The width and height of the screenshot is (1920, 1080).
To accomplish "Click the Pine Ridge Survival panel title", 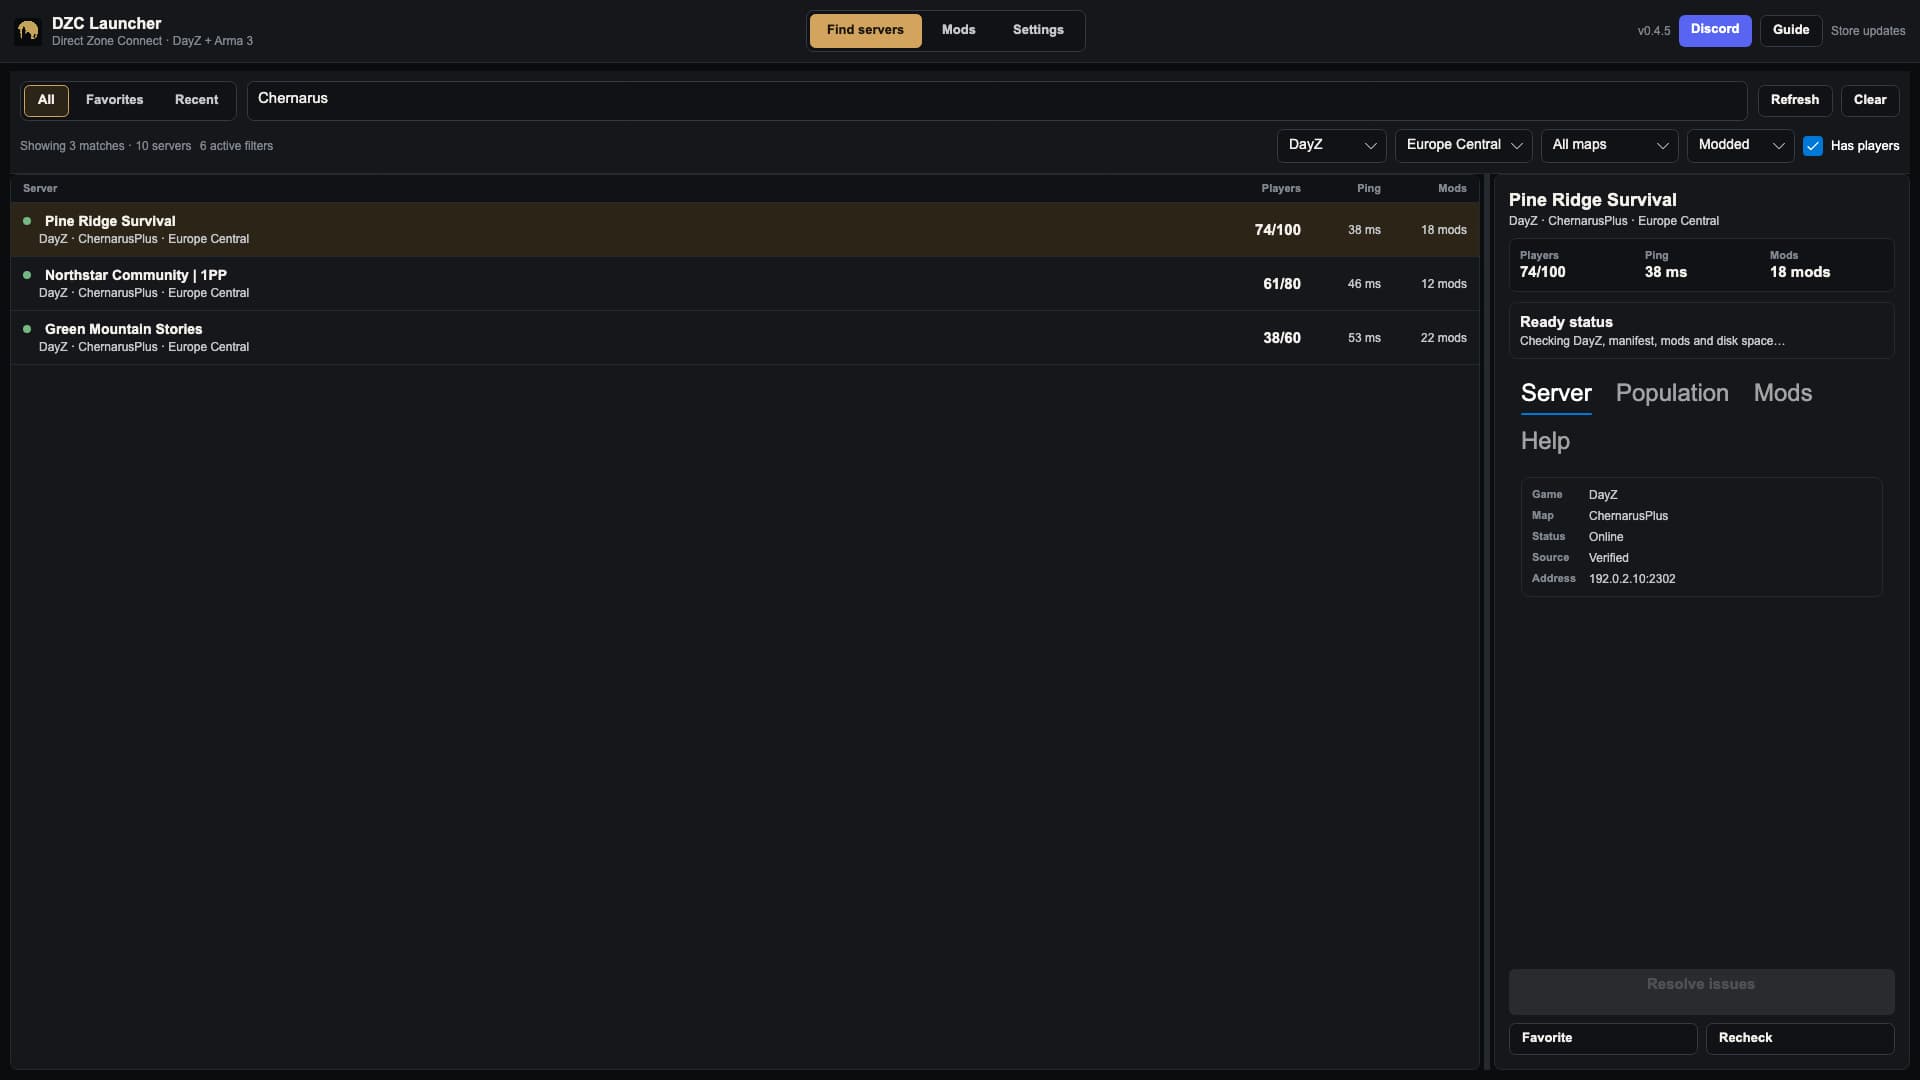I will (x=1592, y=200).
